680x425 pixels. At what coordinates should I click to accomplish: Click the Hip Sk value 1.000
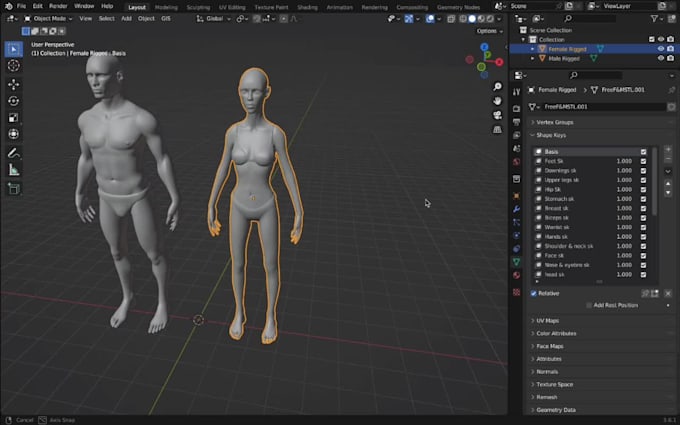[624, 190]
